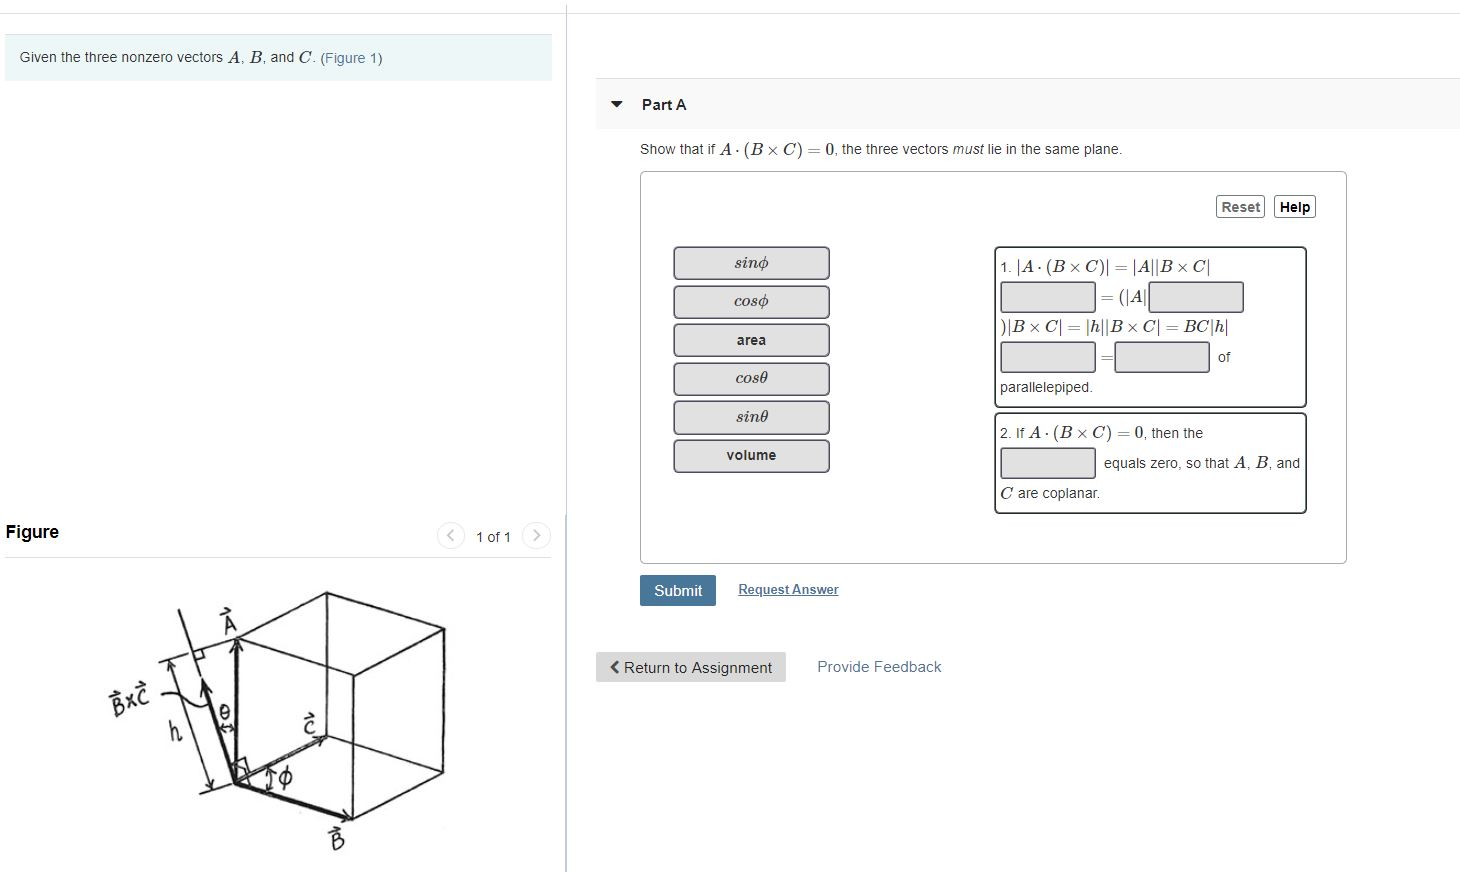The image size is (1460, 872).
Task: Collapse the Part A section triangle
Action: [617, 104]
